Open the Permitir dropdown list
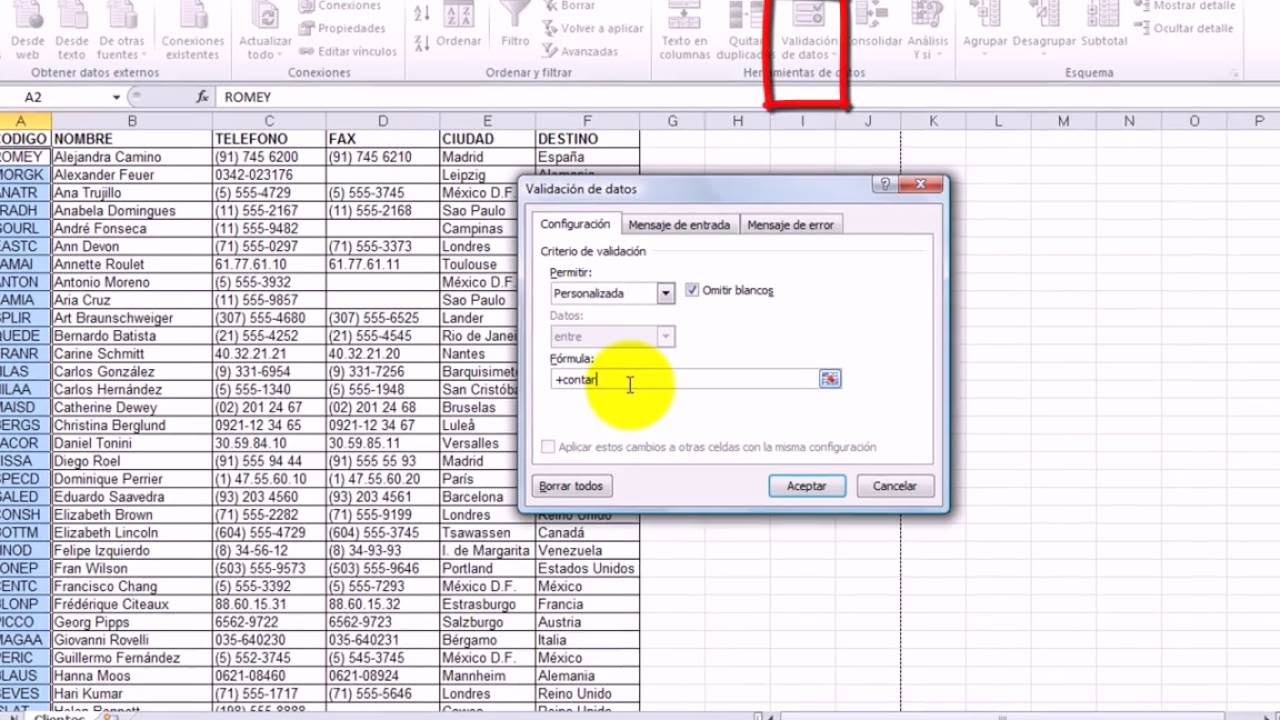The height and width of the screenshot is (720, 1280). (666, 293)
